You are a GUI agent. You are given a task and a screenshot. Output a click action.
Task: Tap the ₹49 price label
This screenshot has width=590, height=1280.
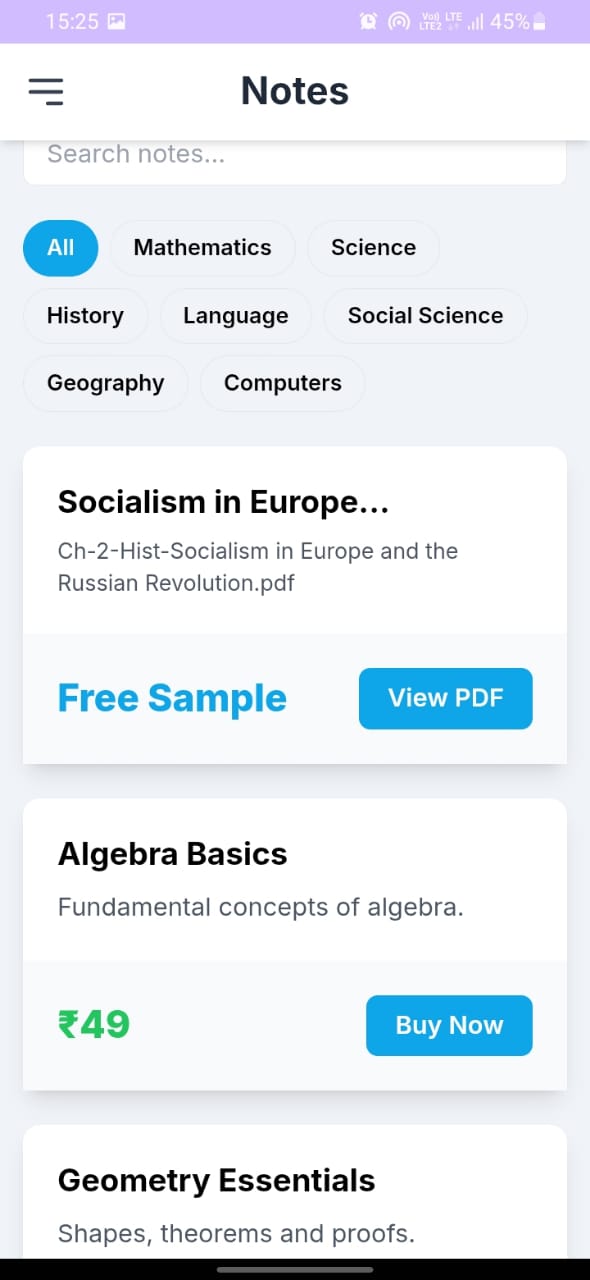coord(93,1024)
